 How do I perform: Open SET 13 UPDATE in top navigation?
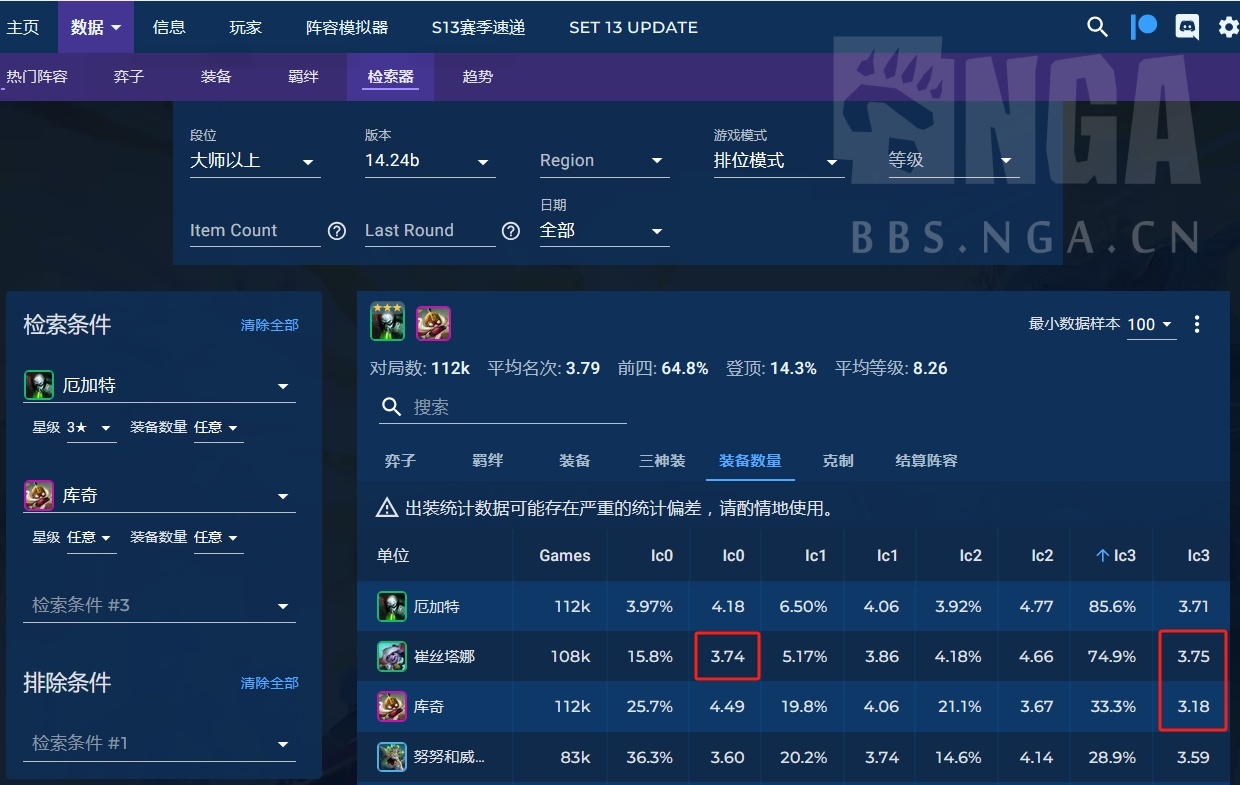[x=633, y=27]
